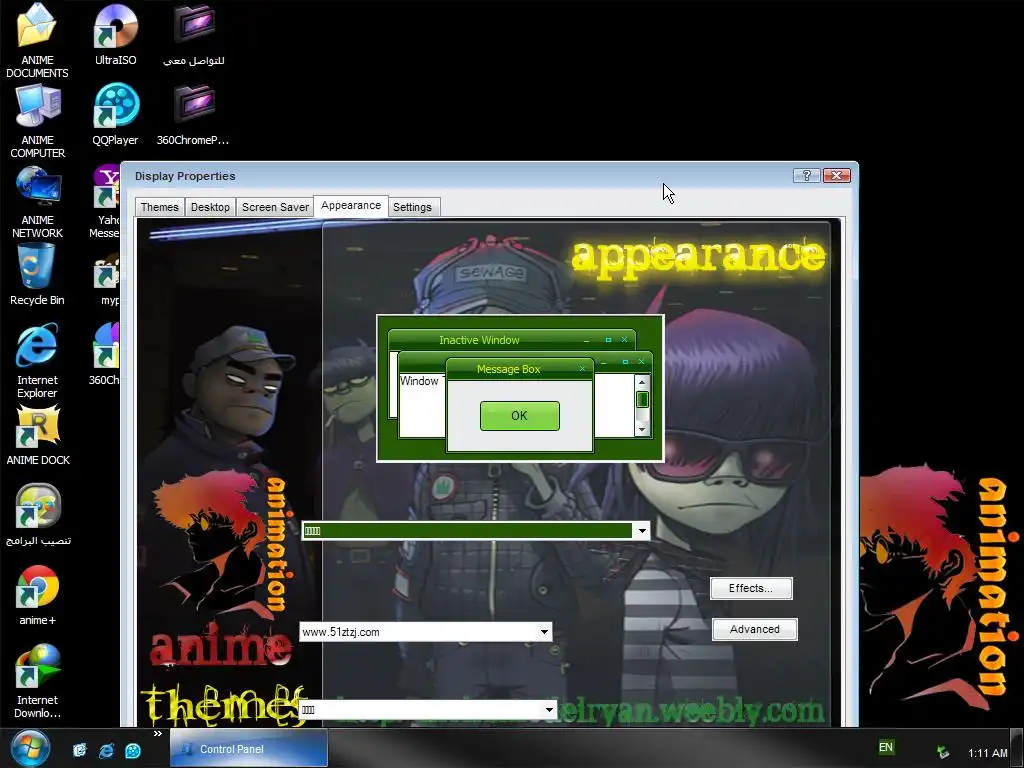Click the preview scrollbar up arrow

[642, 382]
